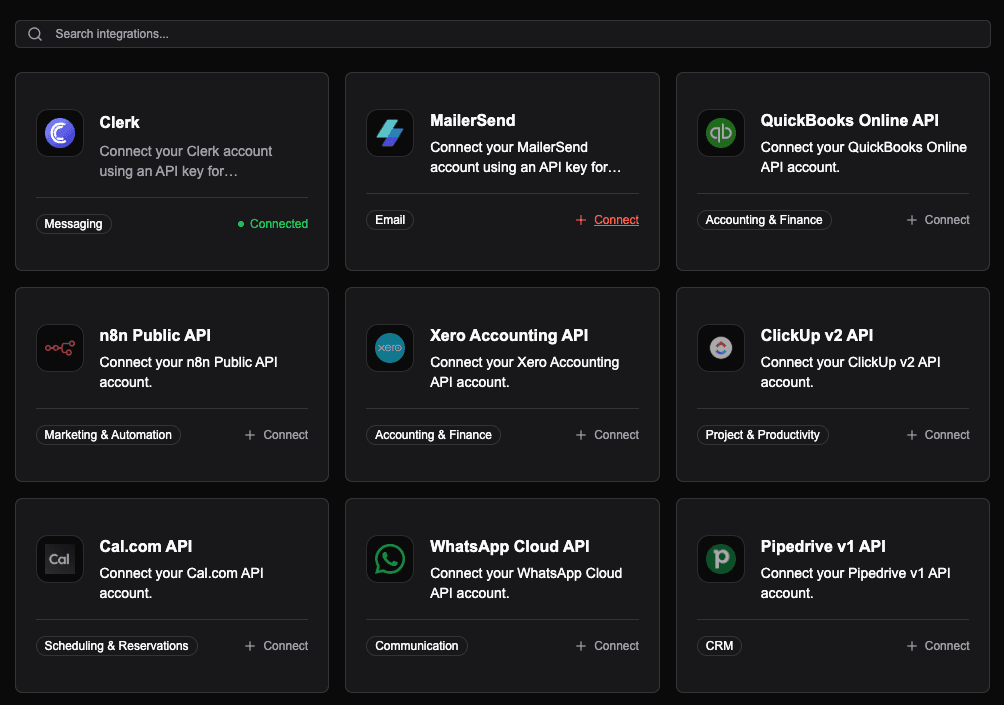Connect the WhatsApp Cloud API
1004x705 pixels.
tap(607, 646)
